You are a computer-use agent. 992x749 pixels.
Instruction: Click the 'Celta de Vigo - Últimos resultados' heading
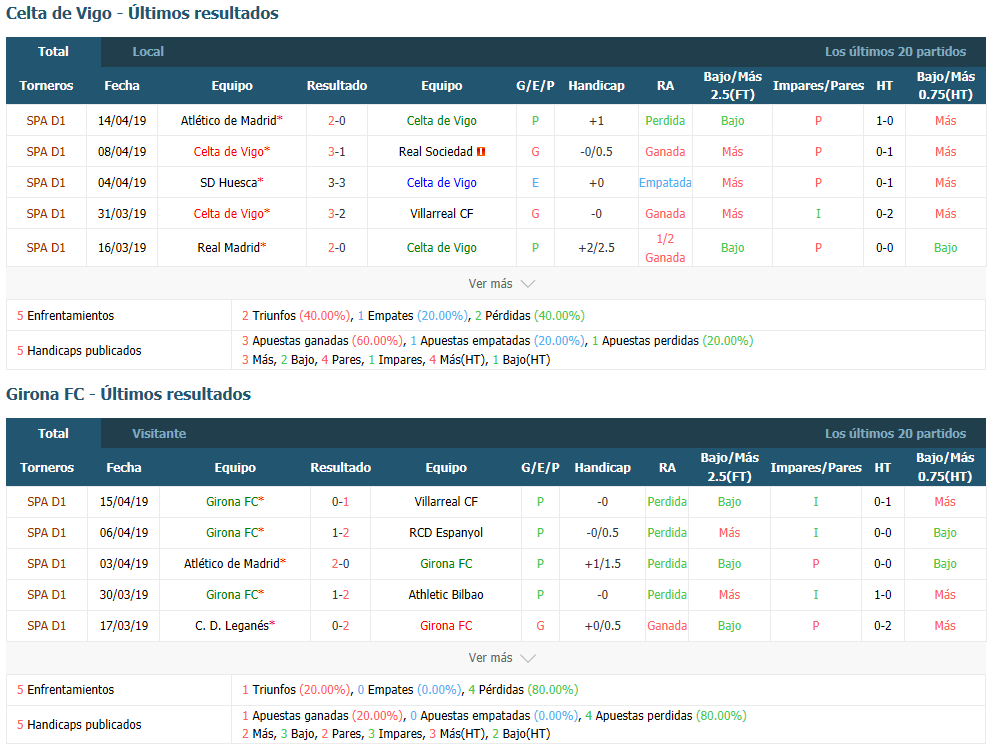click(x=142, y=13)
